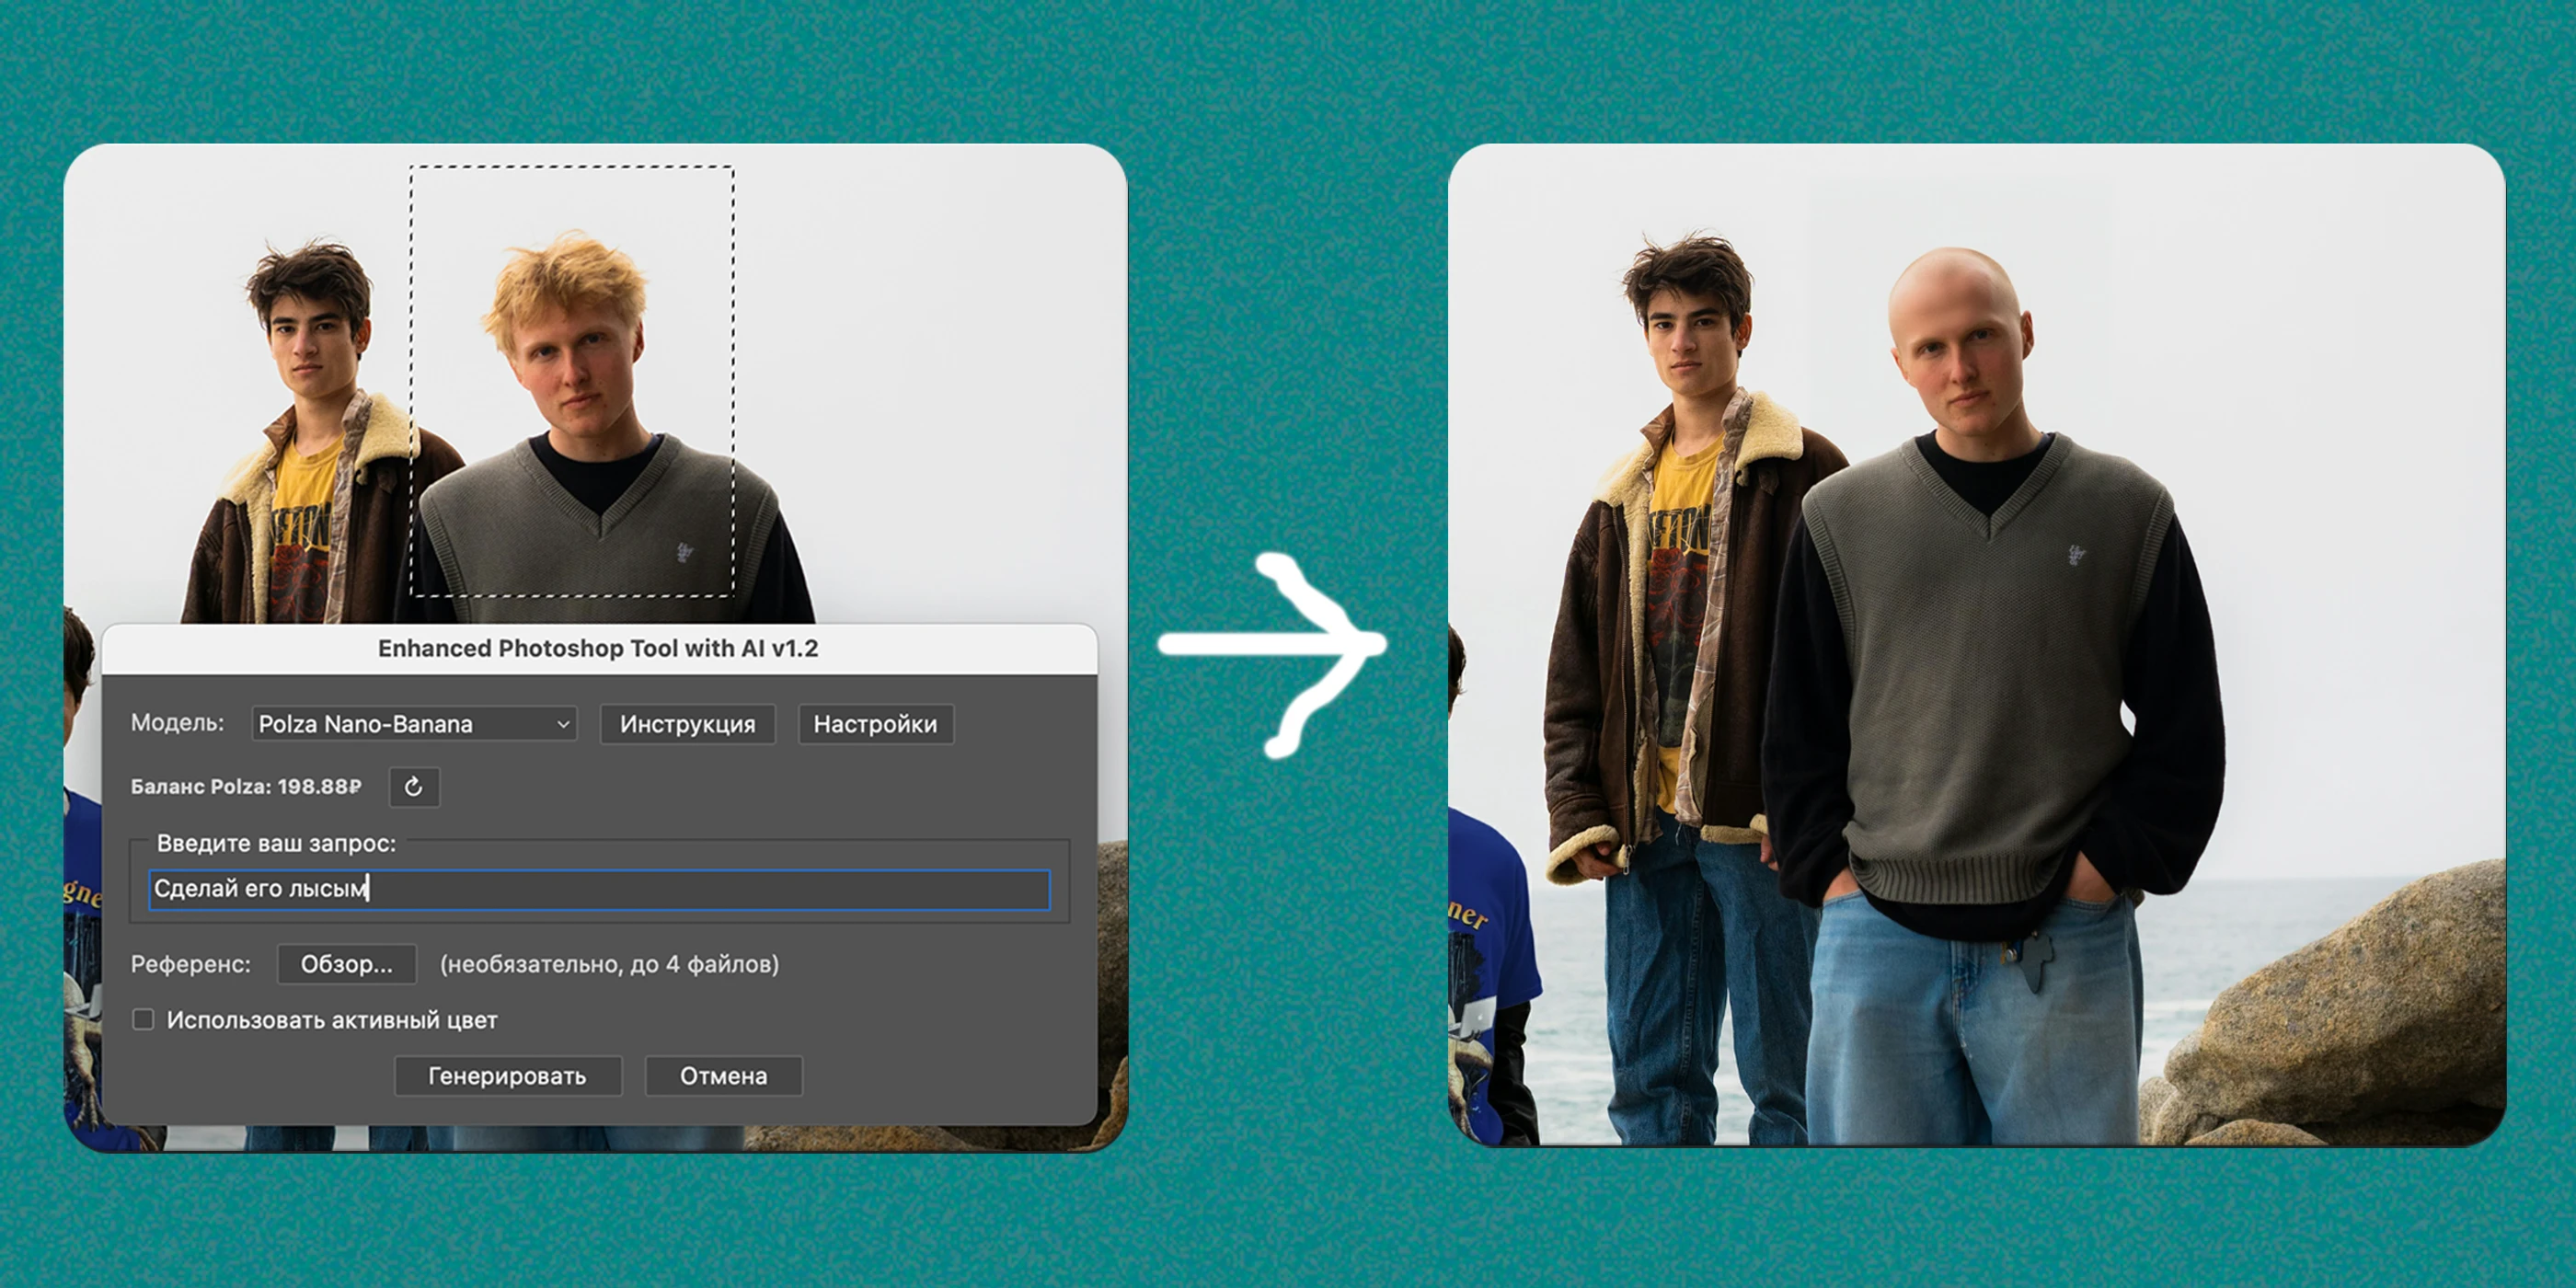The height and width of the screenshot is (1288, 2576).
Task: Click the Модель label text
Action: pyautogui.click(x=177, y=723)
